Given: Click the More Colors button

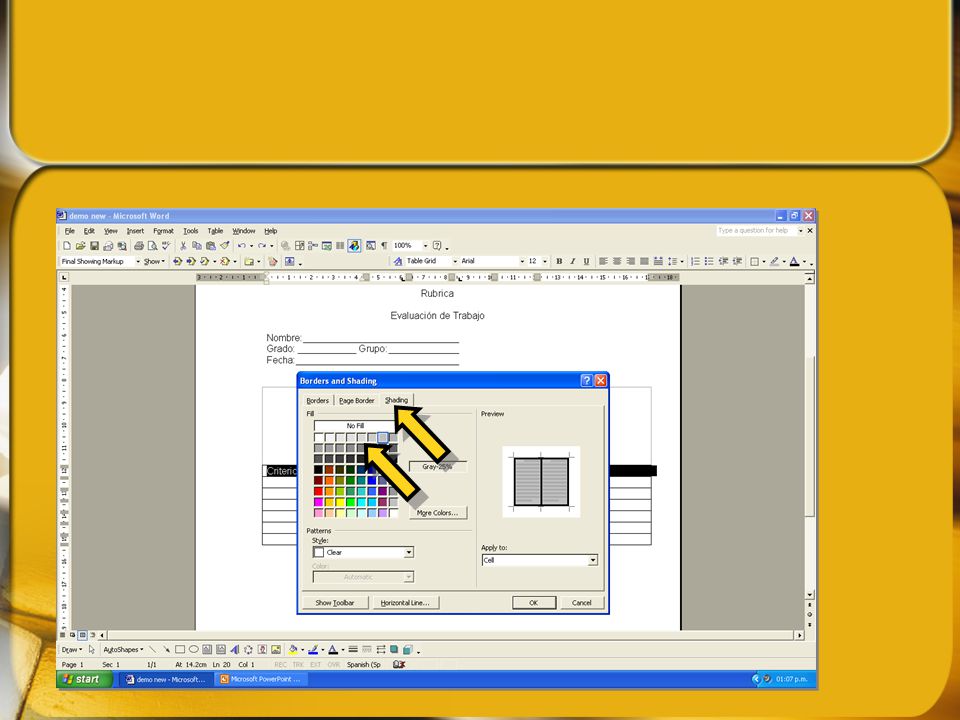Looking at the screenshot, I should [x=438, y=512].
